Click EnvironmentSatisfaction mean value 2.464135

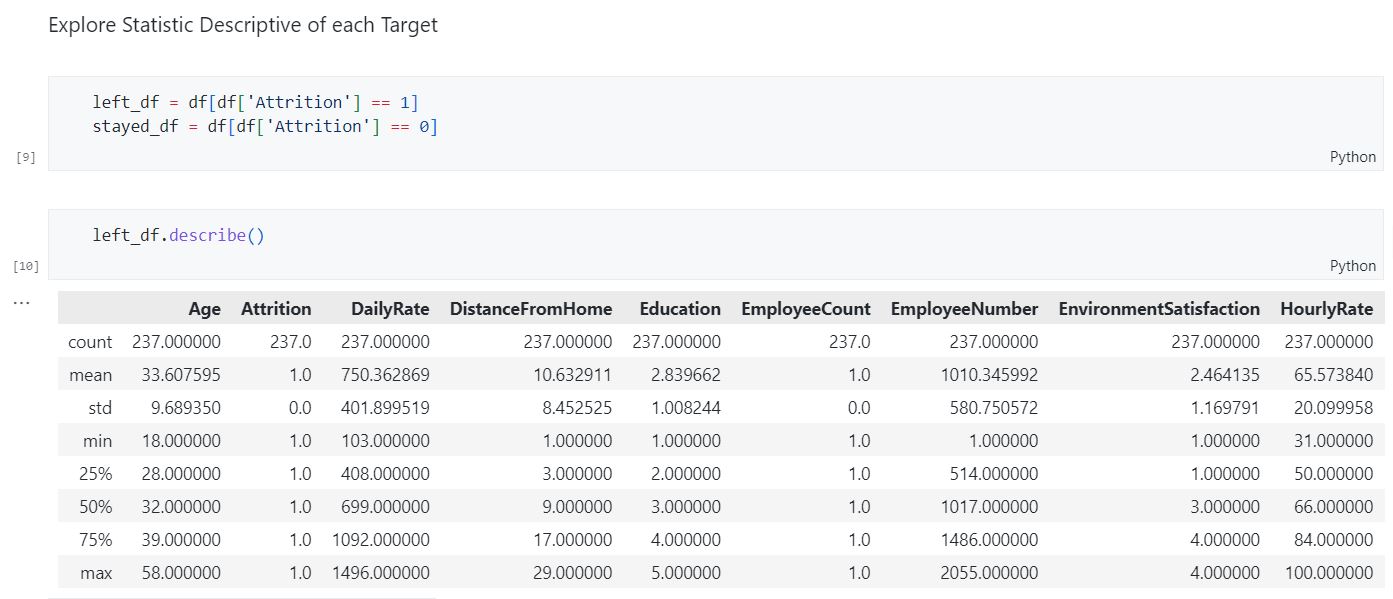click(1225, 375)
